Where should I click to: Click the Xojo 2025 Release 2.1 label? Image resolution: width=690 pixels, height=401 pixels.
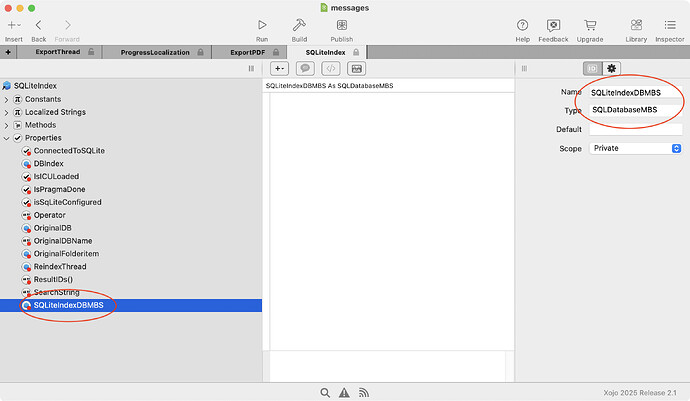(x=639, y=393)
